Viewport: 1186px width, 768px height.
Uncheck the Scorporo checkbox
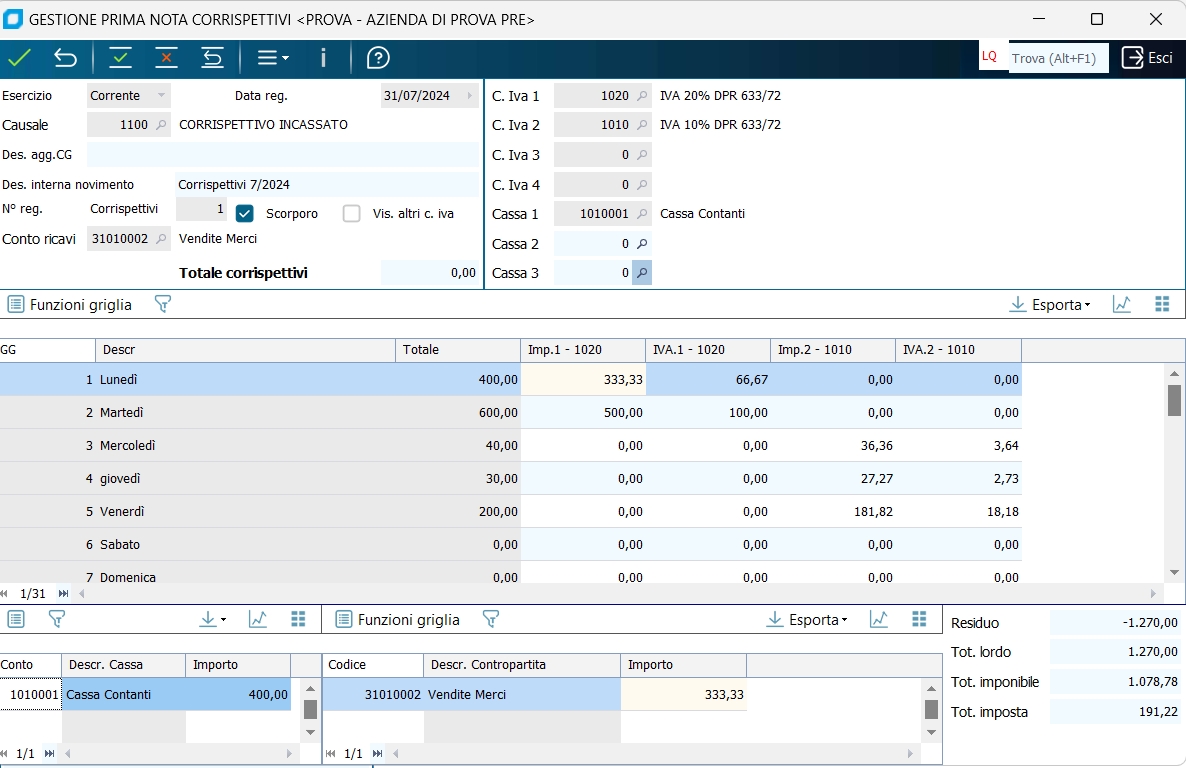[245, 213]
